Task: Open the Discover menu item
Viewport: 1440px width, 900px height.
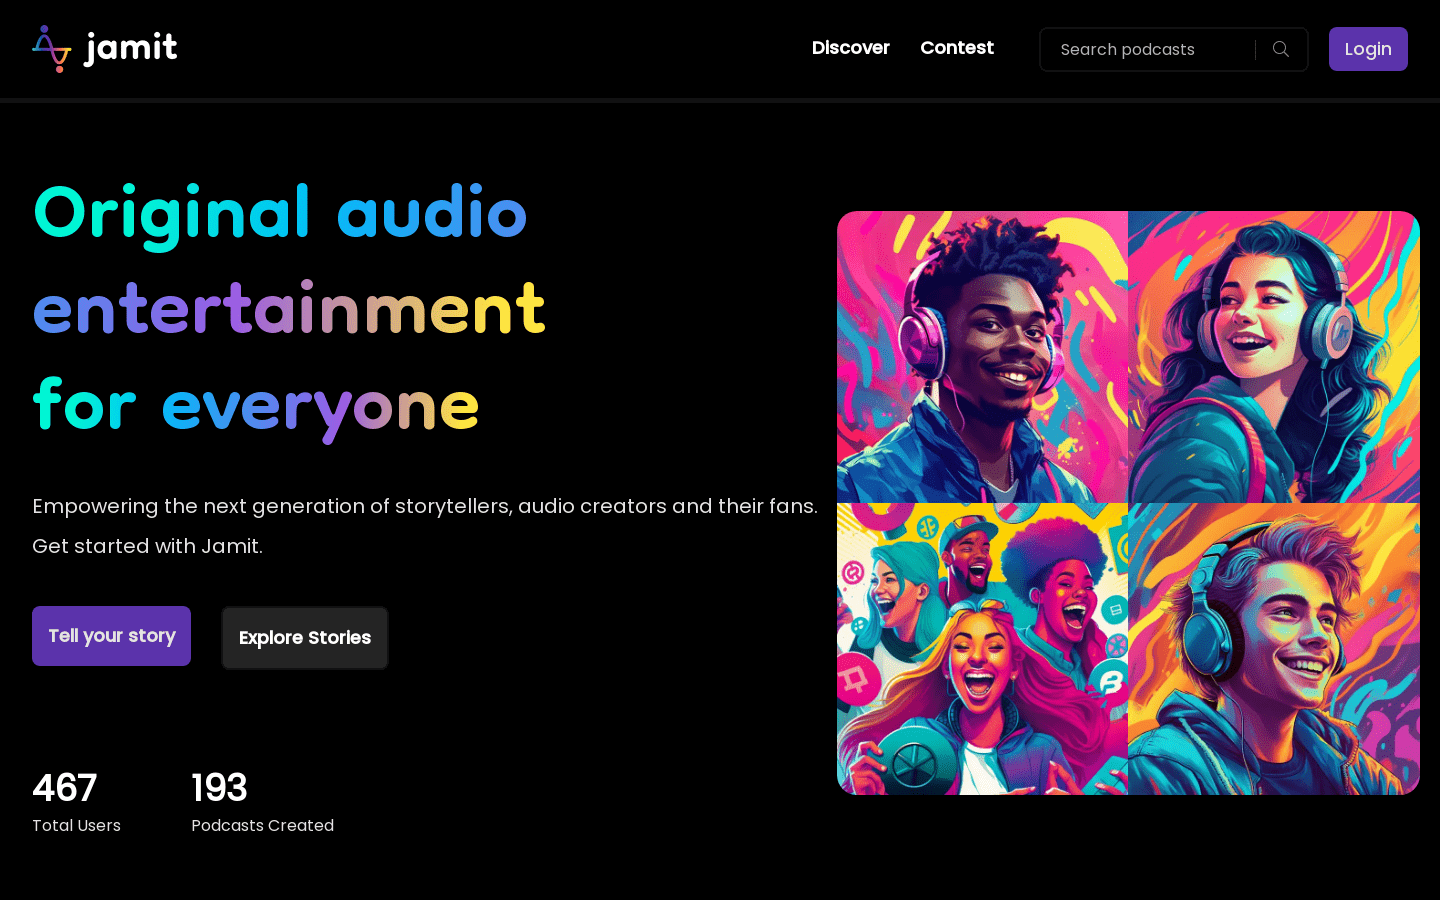Action: (850, 48)
